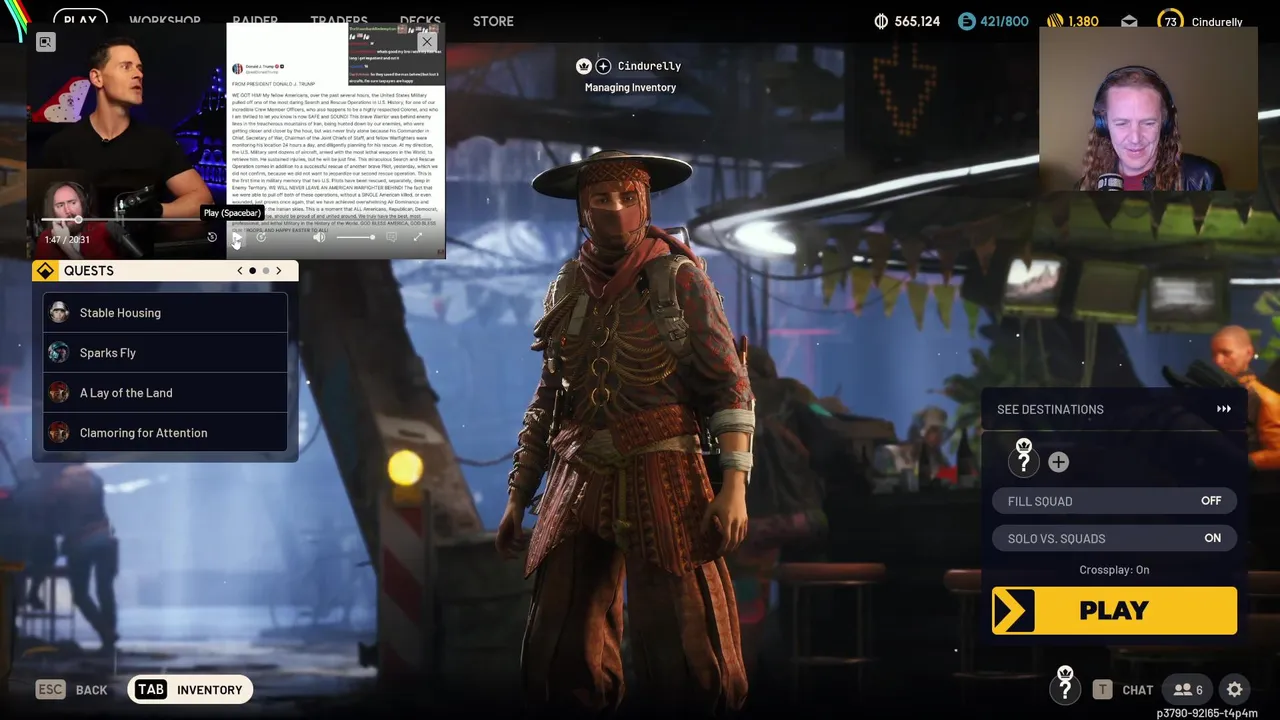The width and height of the screenshot is (1280, 720).
Task: Click the play button in video controls
Action: point(237,237)
